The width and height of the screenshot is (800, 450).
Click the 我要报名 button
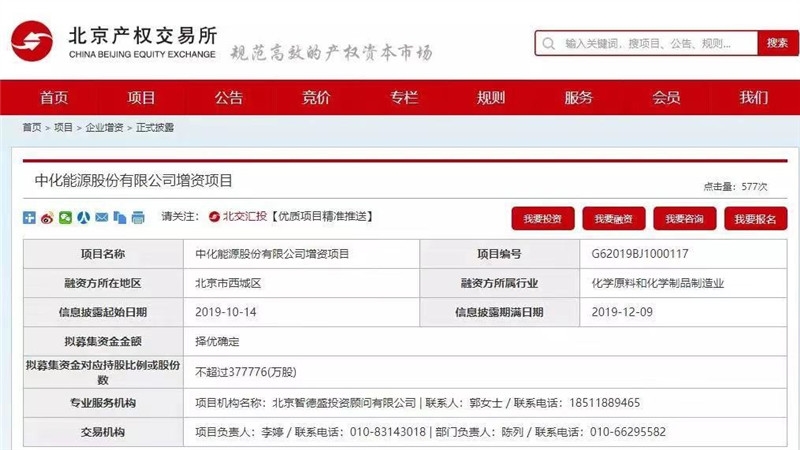click(x=755, y=219)
